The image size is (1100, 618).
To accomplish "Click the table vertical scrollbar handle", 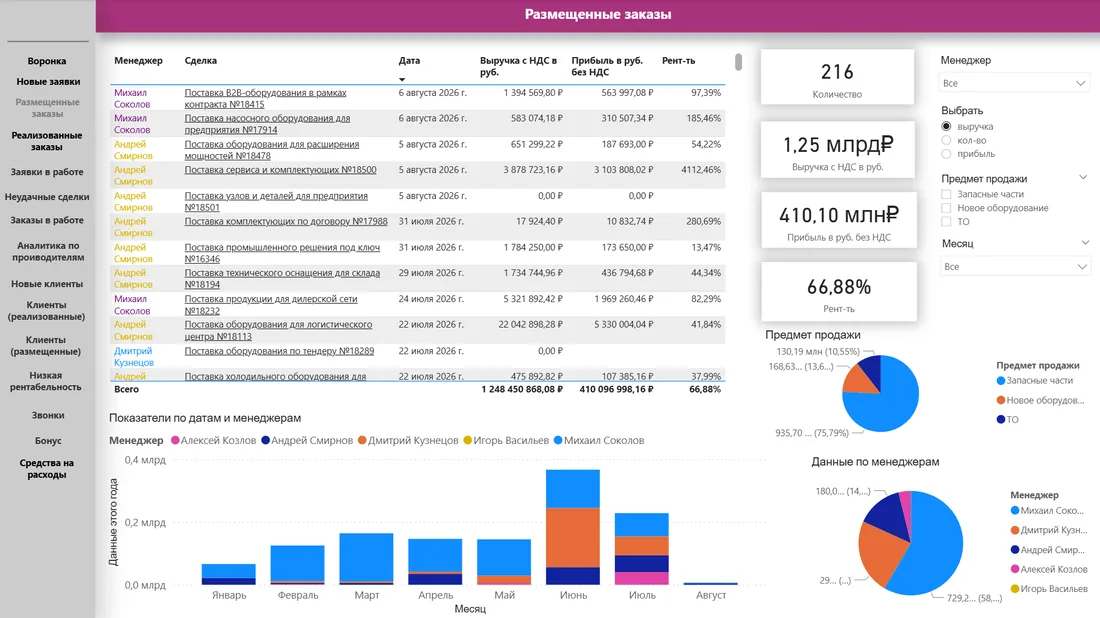I will pos(738,62).
